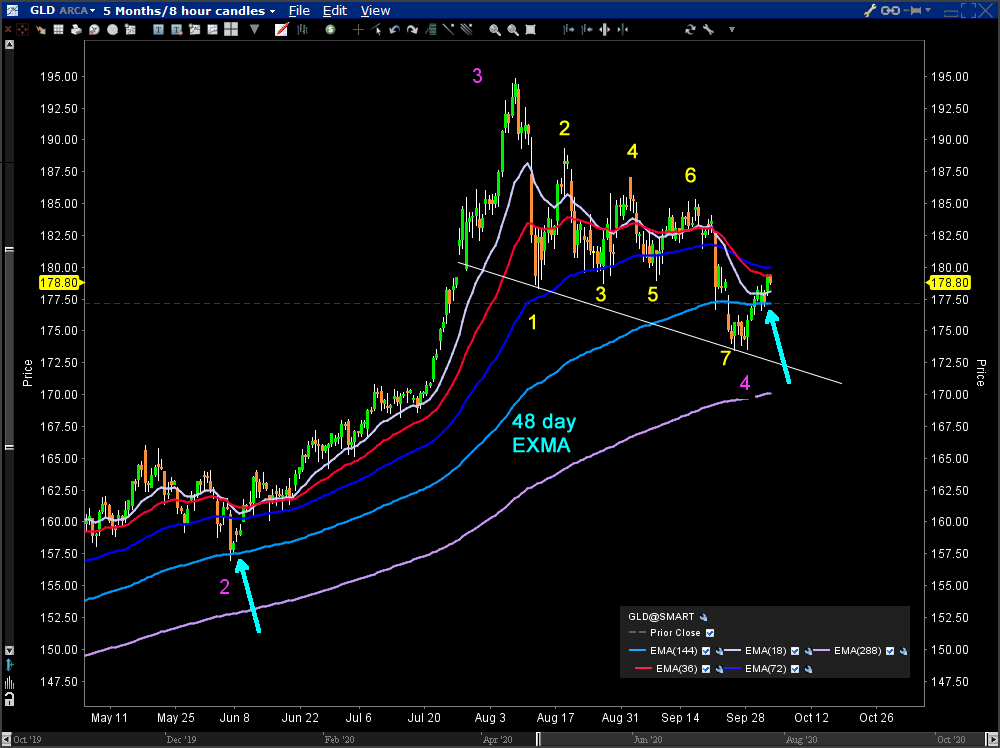
Task: Click the bar-with-right-arrow spacing icon
Action: (x=568, y=29)
